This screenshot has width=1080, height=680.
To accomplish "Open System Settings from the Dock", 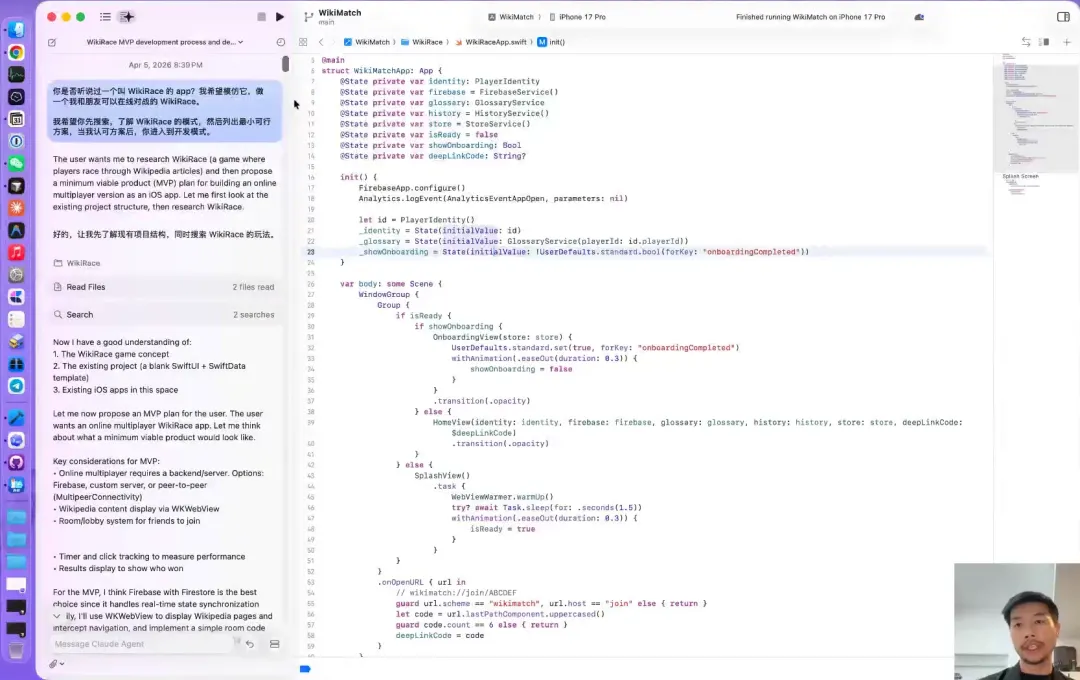I will tap(16, 275).
